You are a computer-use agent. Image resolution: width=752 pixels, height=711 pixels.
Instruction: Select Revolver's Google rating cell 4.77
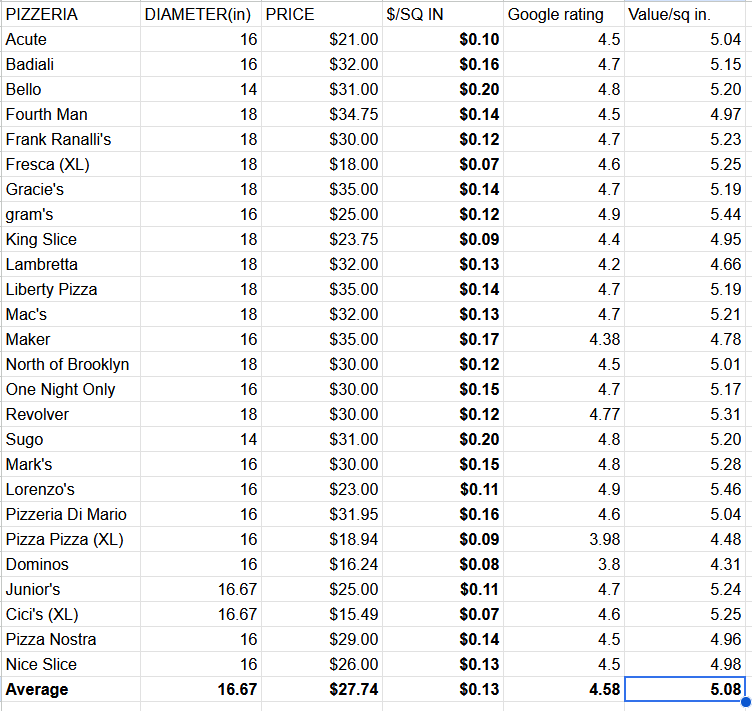[564, 414]
